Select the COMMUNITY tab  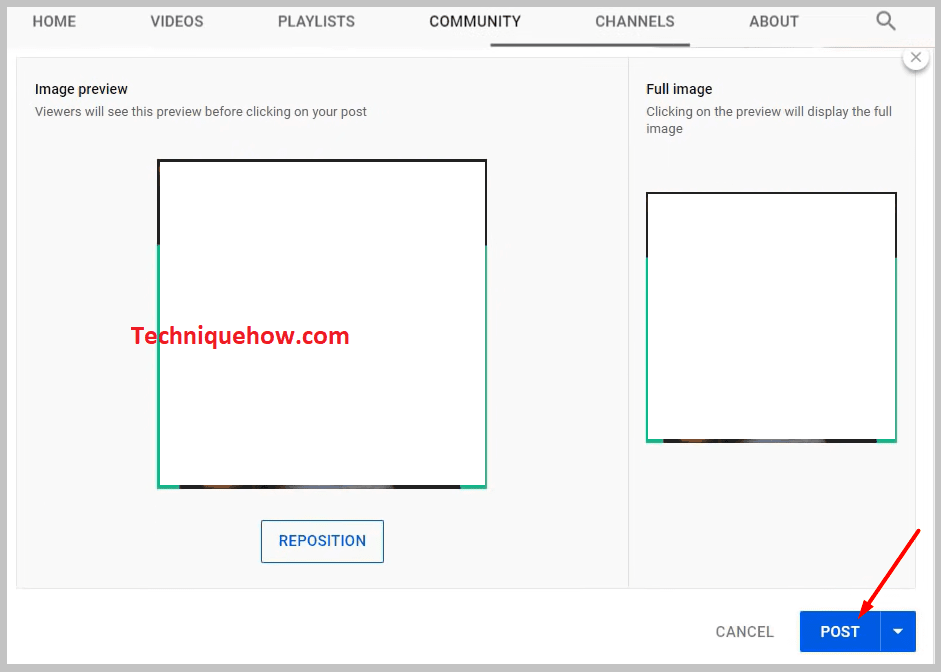475,22
